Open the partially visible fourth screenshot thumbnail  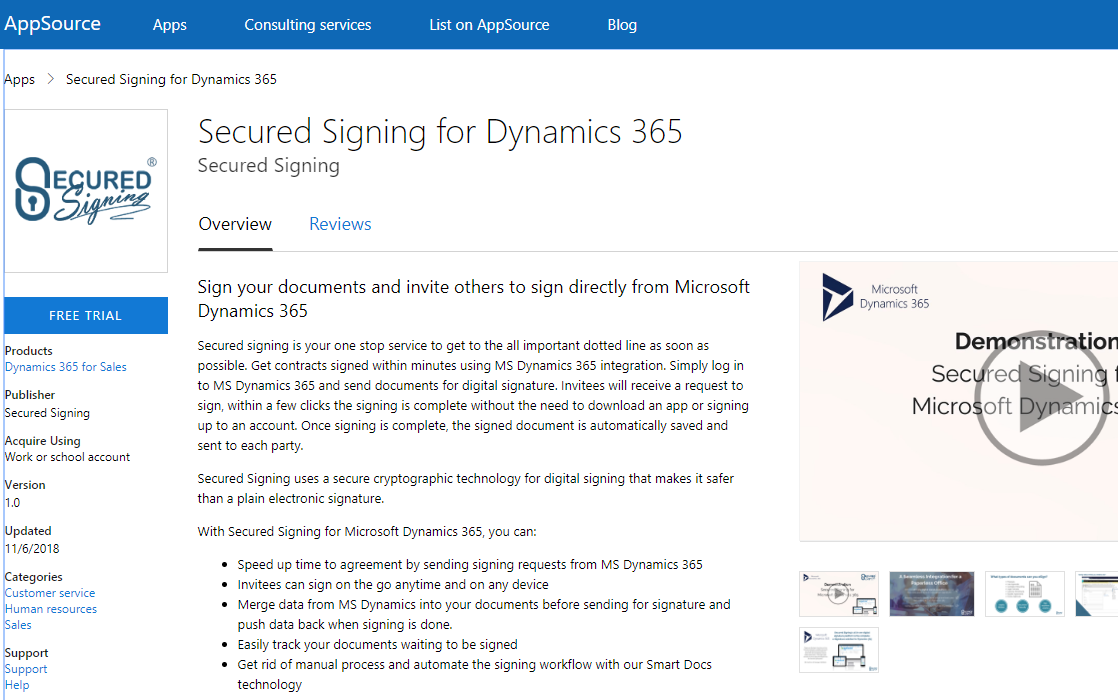click(1096, 593)
